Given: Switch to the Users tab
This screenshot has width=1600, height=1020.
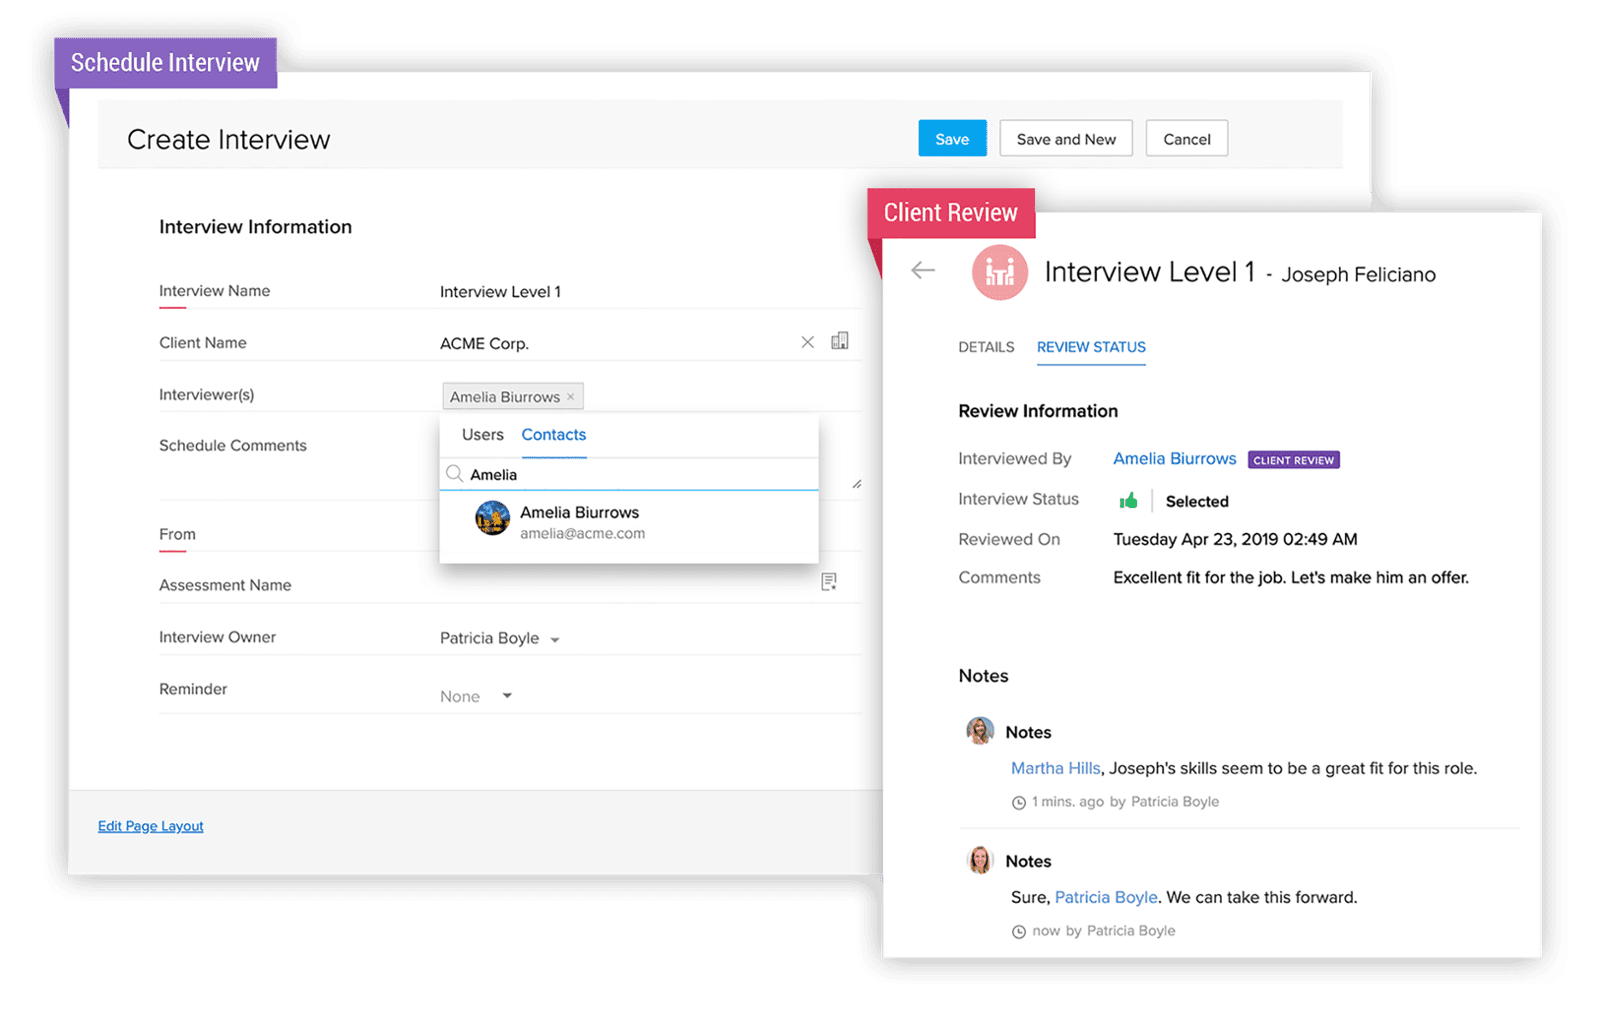Looking at the screenshot, I should pos(482,435).
